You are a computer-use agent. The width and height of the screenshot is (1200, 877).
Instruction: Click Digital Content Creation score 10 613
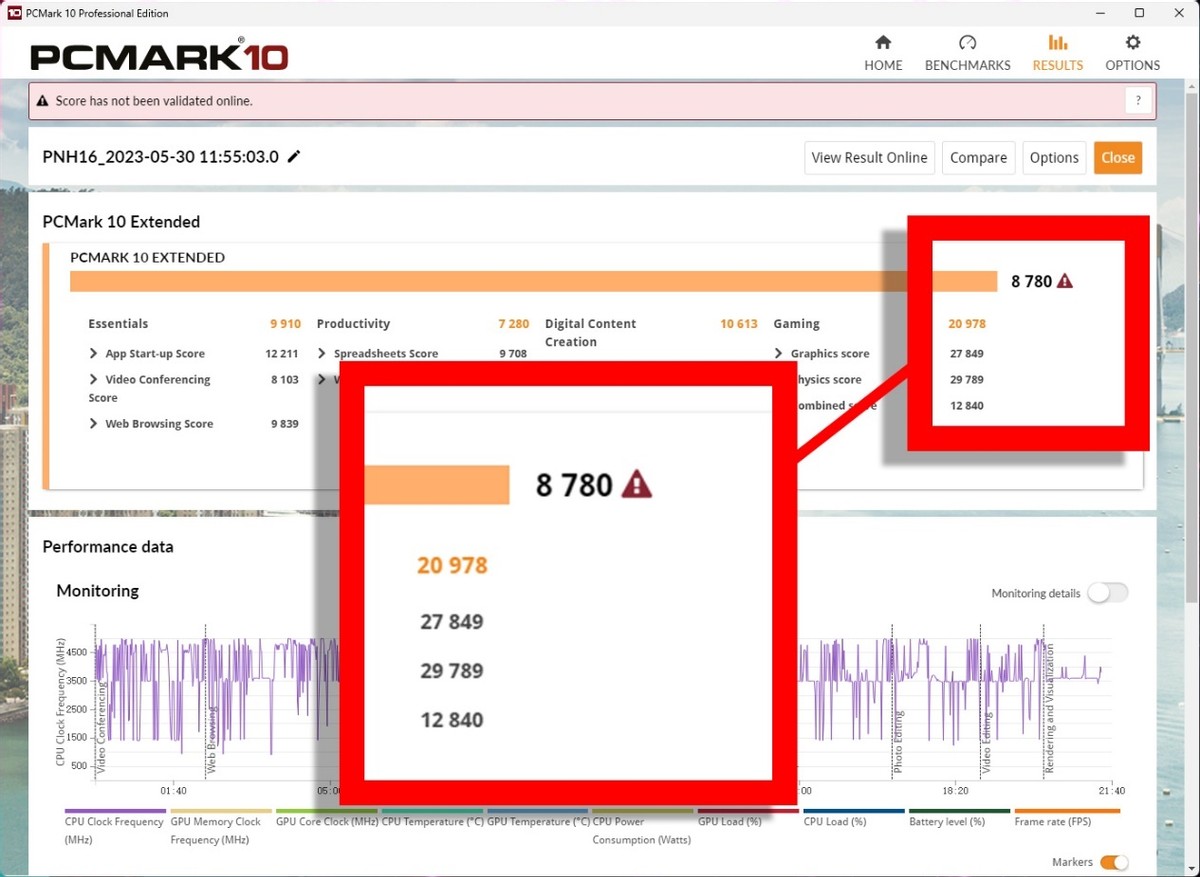pyautogui.click(x=739, y=324)
